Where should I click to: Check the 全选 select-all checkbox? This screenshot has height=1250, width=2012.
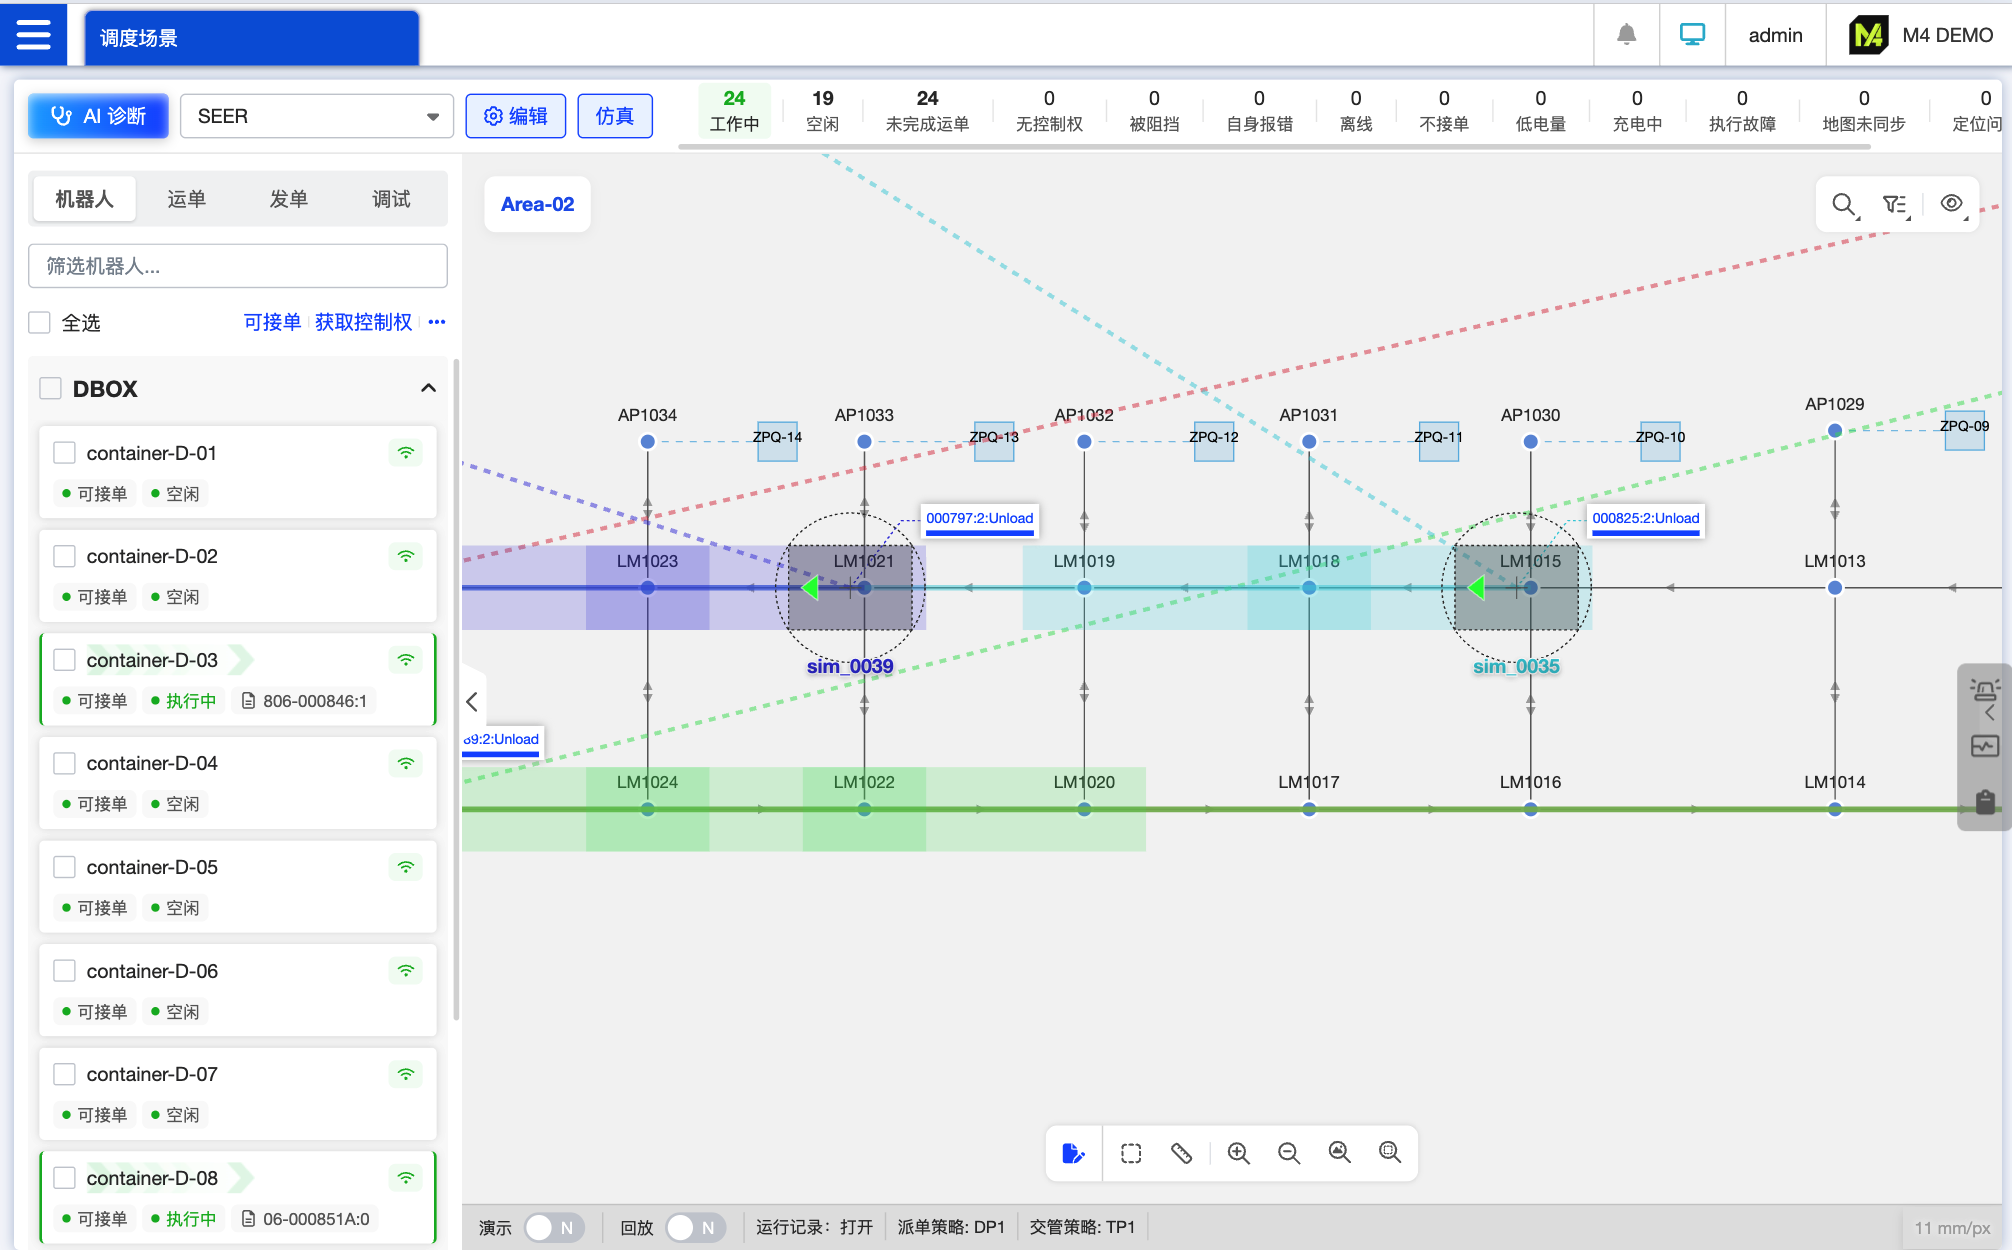click(x=40, y=322)
